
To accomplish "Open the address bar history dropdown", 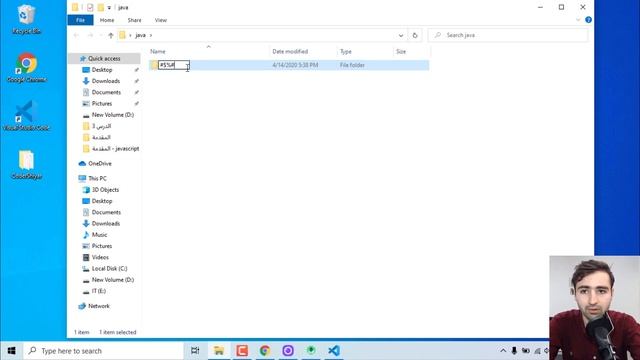I will tap(401, 36).
